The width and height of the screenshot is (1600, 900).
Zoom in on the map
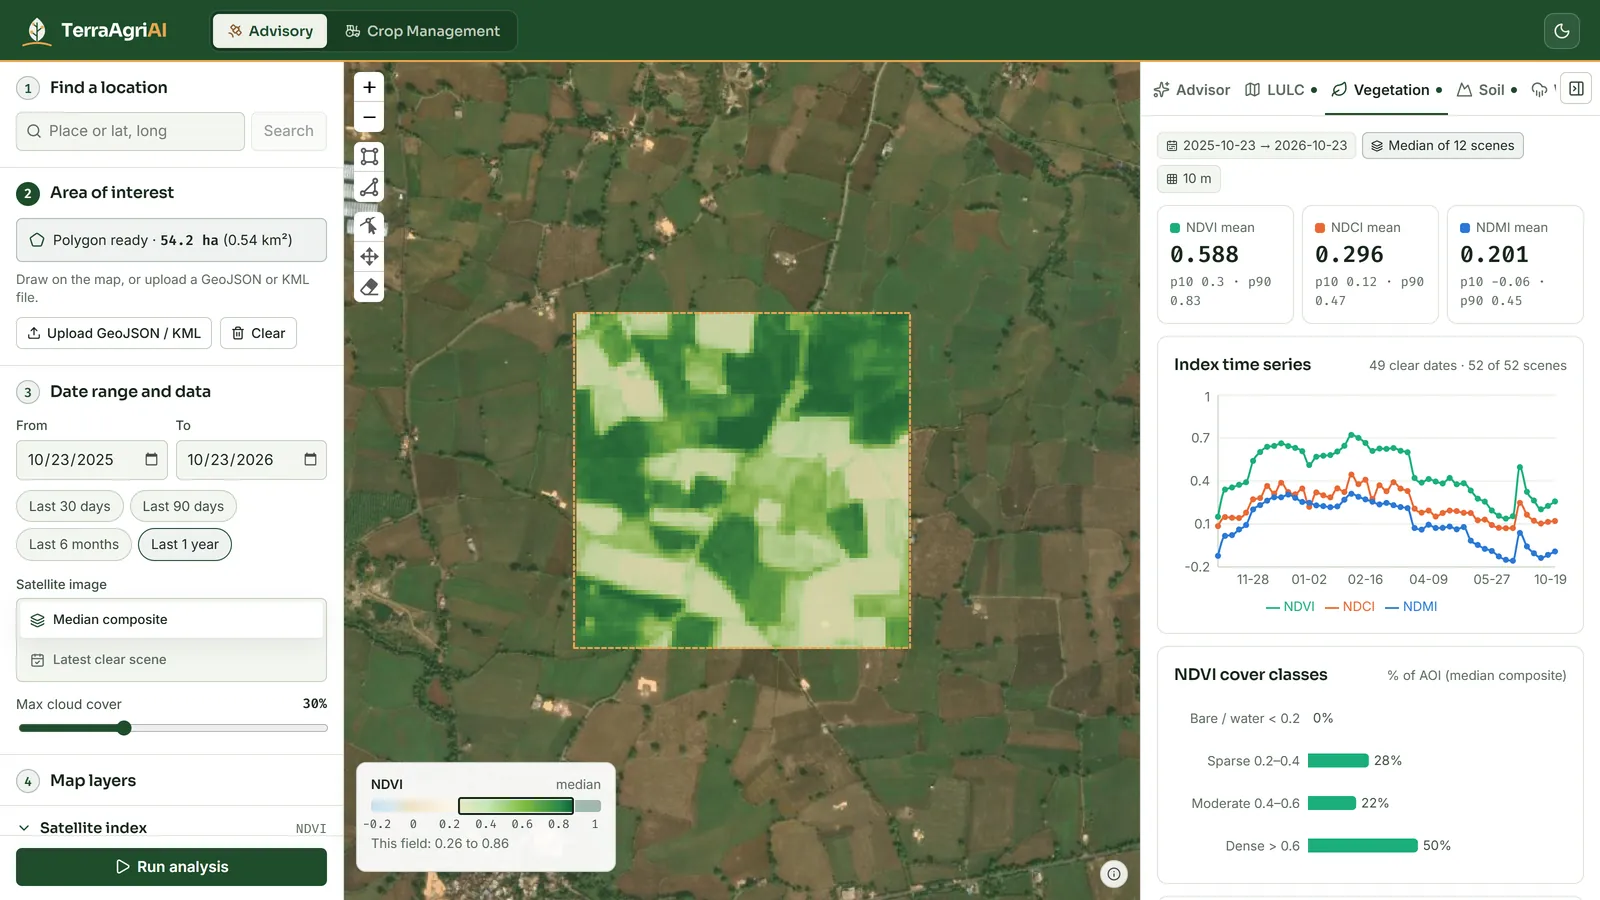tap(369, 87)
